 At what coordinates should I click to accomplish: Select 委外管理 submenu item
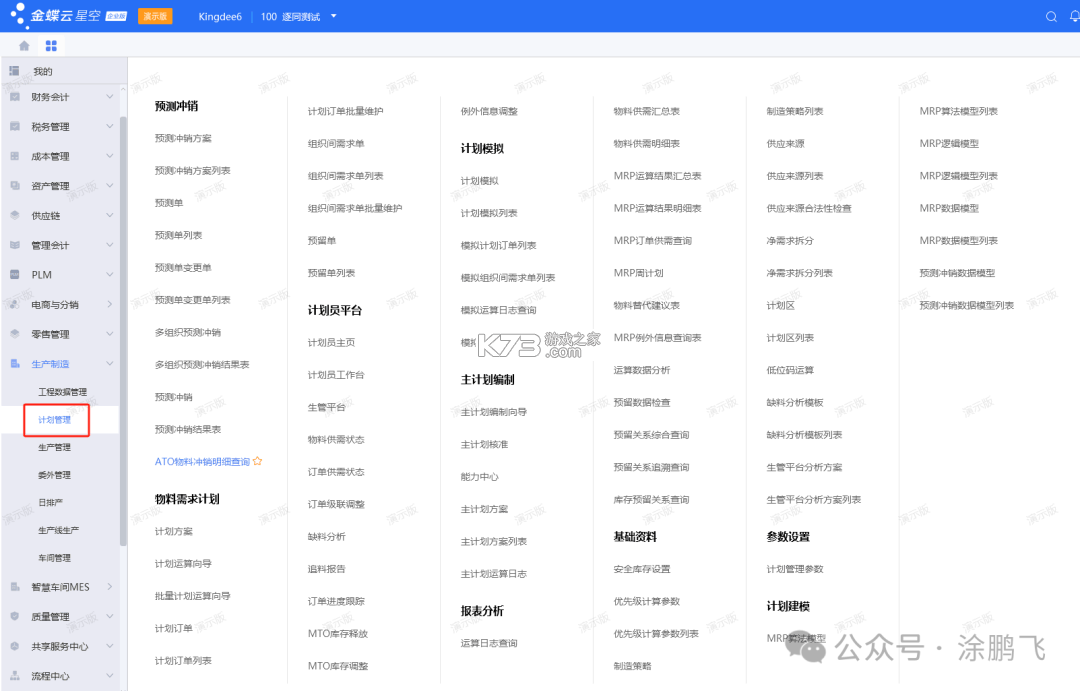point(54,475)
